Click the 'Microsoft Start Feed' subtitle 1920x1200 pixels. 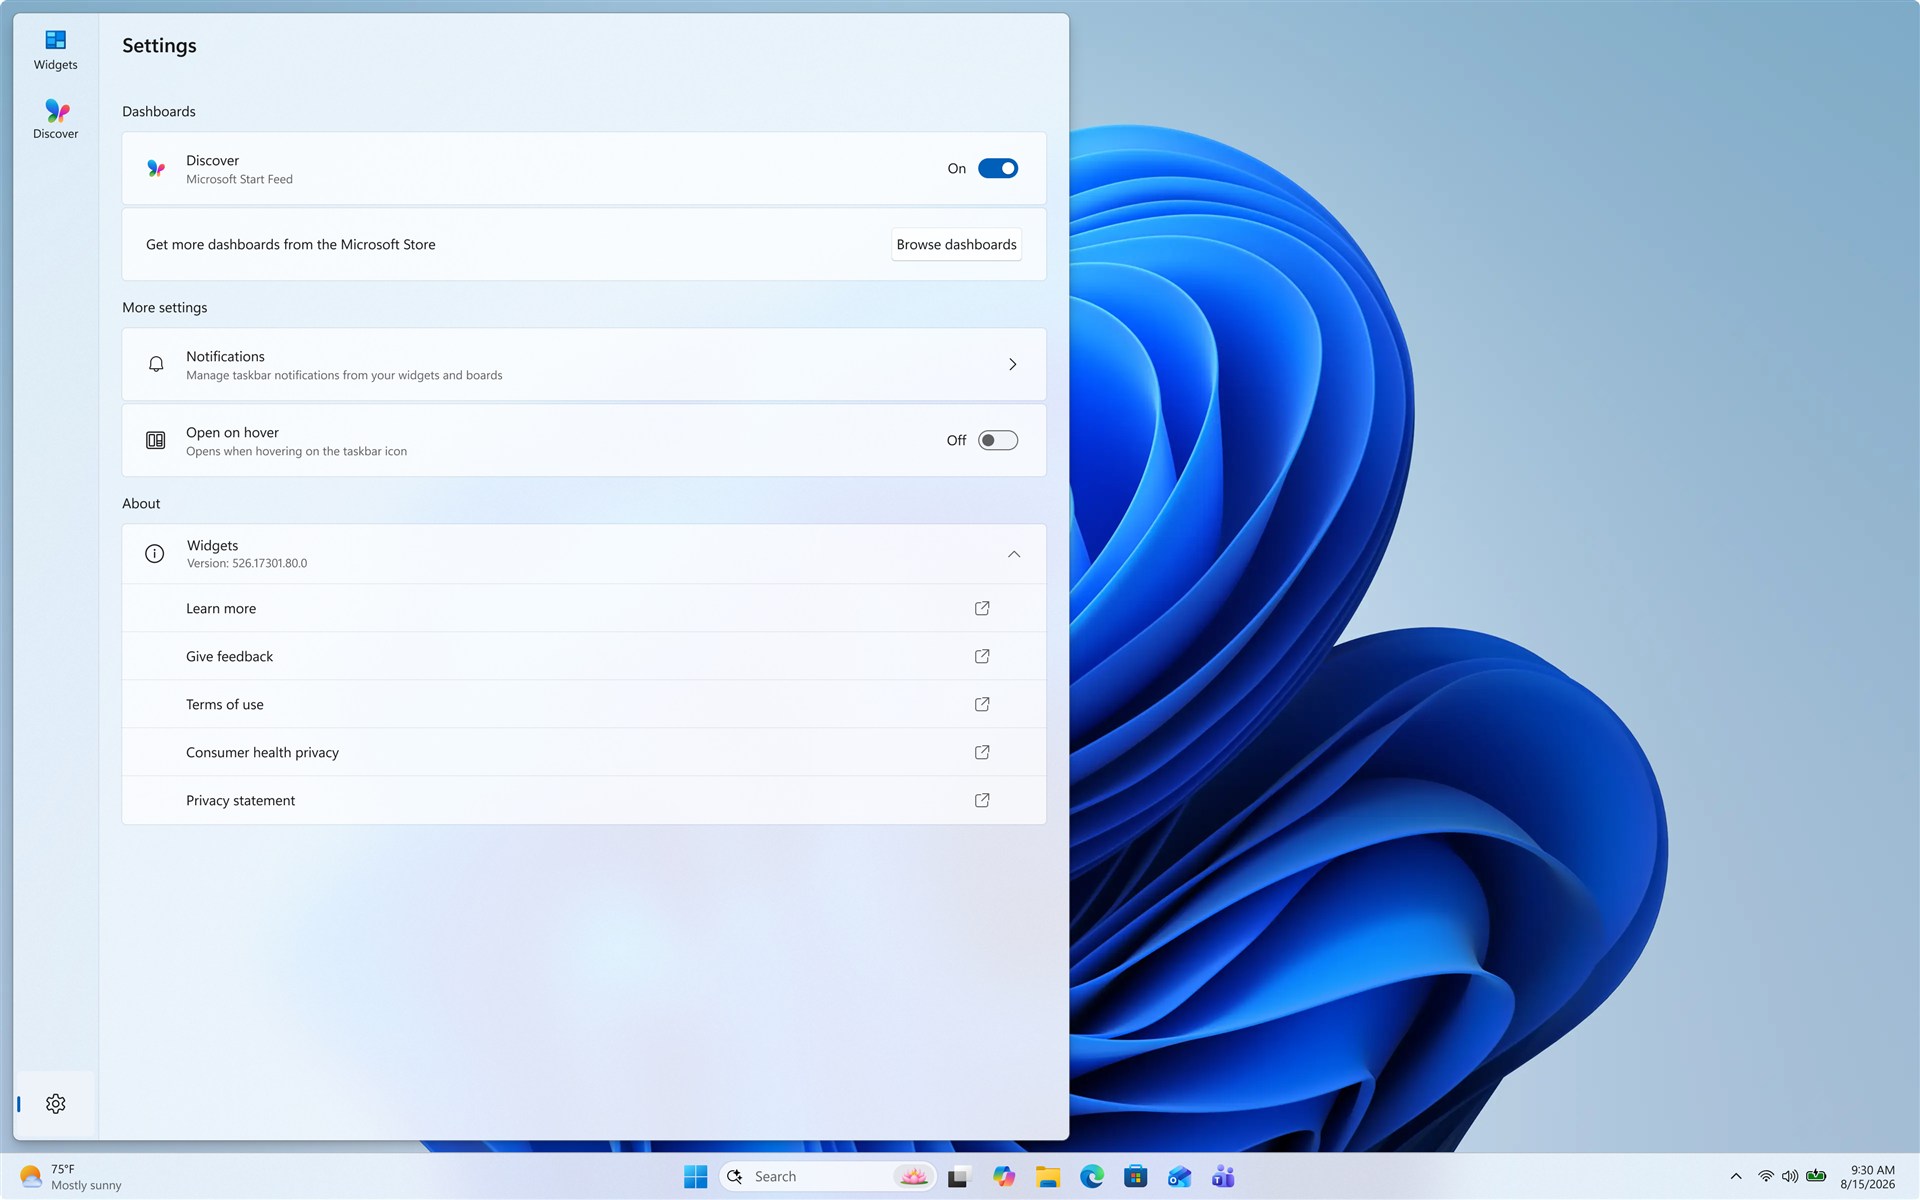pyautogui.click(x=239, y=180)
